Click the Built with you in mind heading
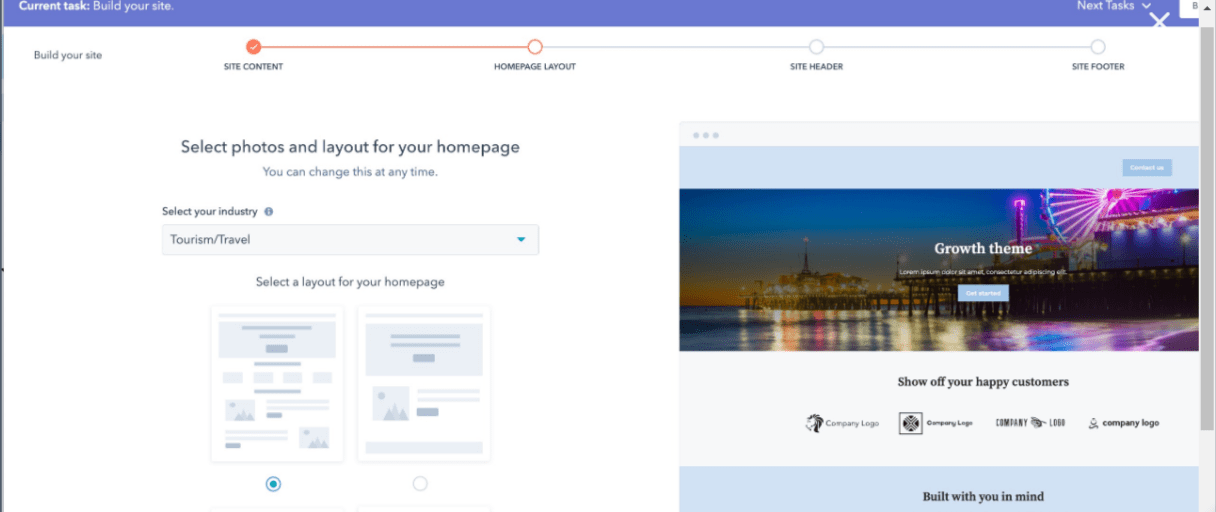The image size is (1216, 512). point(983,496)
